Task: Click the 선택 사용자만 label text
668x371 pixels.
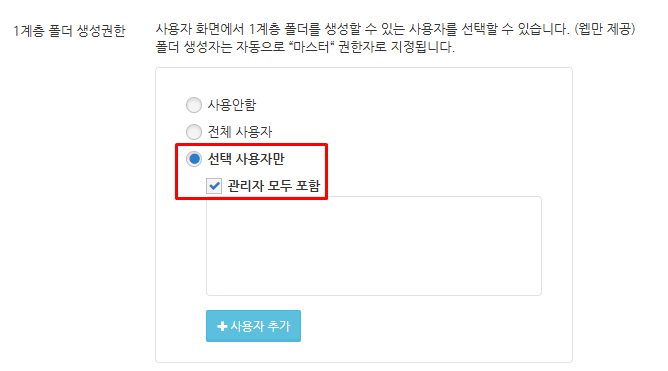Action: tap(246, 159)
